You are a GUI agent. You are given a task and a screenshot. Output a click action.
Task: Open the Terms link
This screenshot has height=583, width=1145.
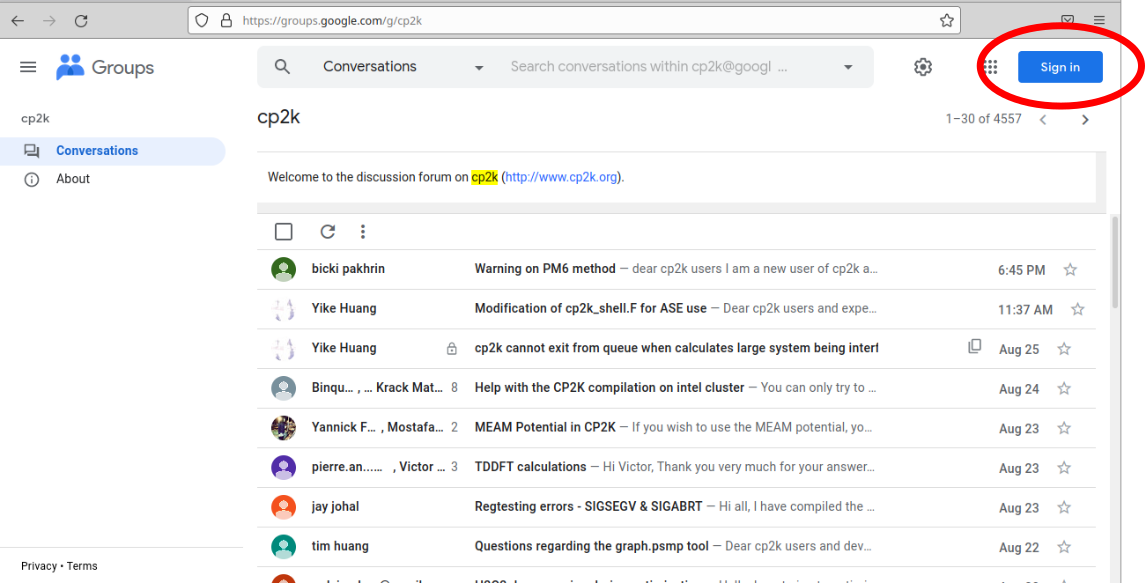(82, 566)
